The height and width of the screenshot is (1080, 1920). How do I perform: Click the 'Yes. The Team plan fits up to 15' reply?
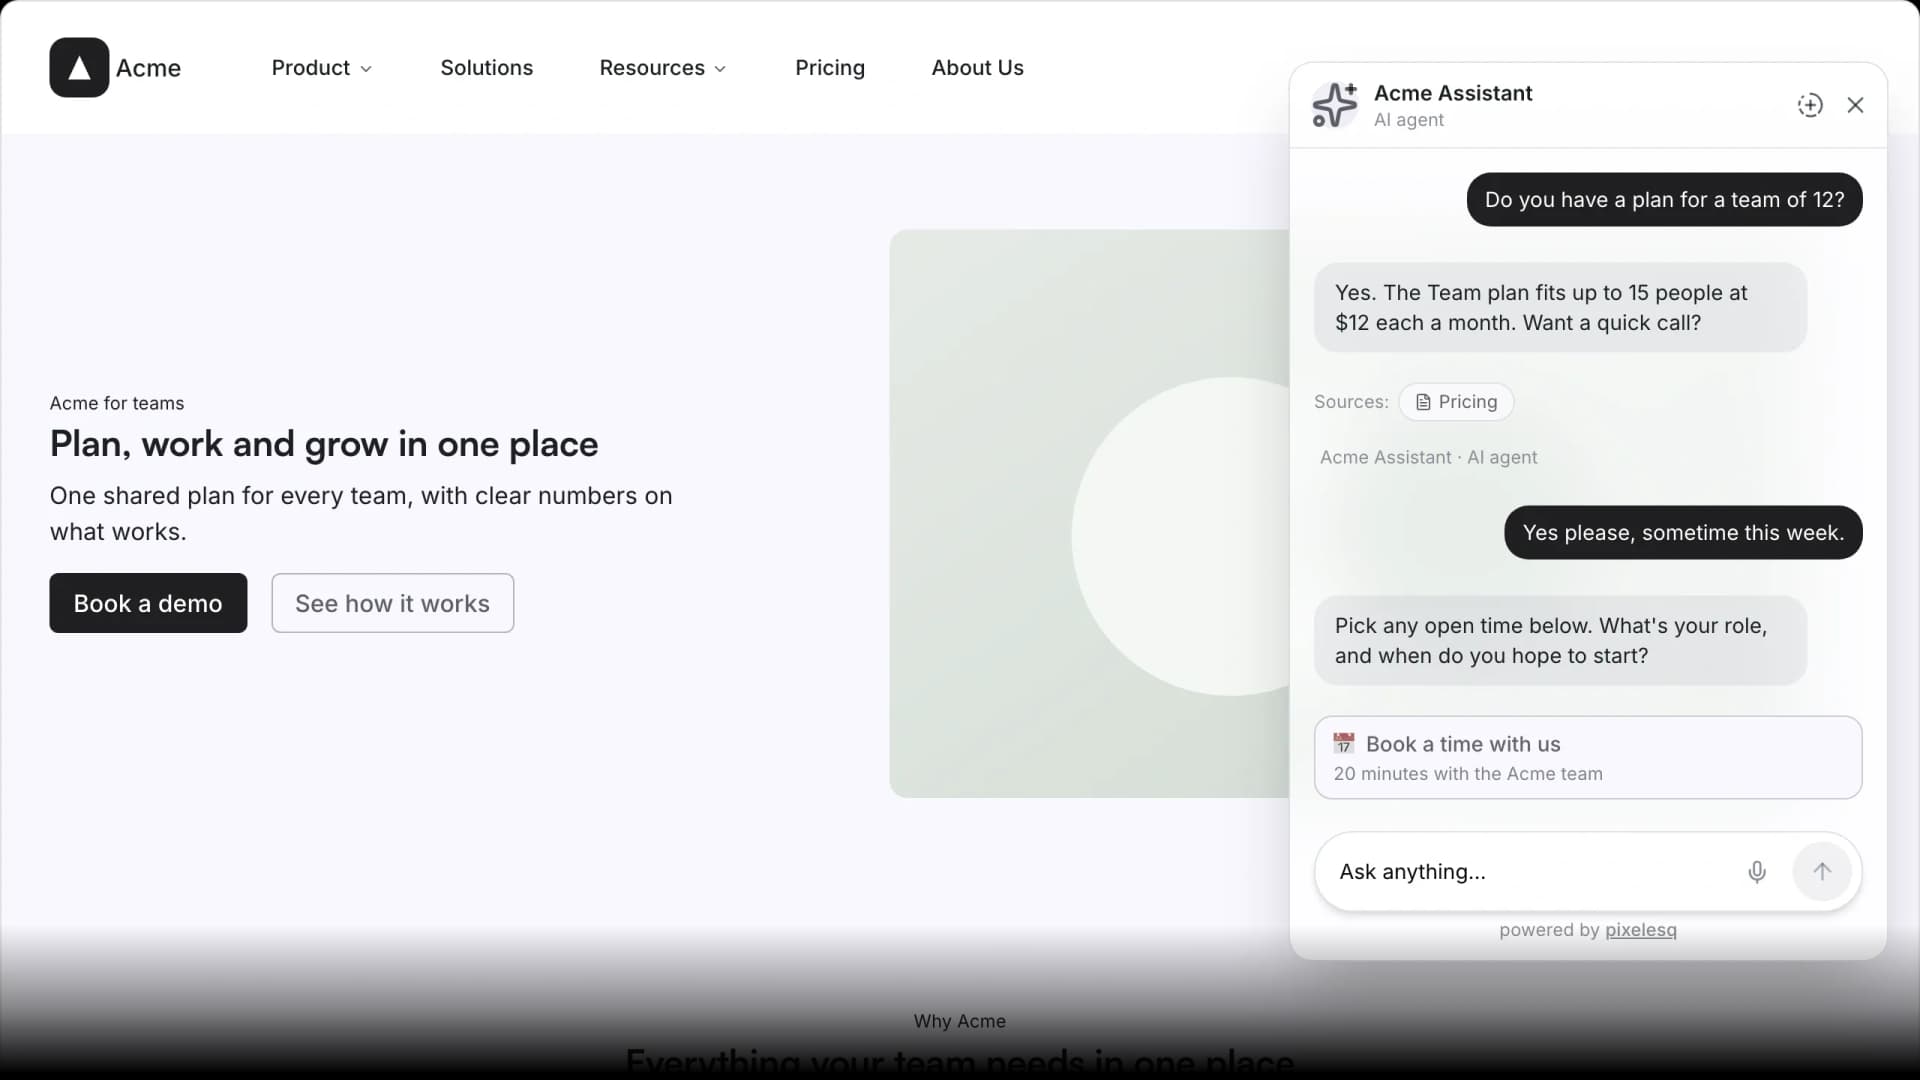pyautogui.click(x=1560, y=307)
